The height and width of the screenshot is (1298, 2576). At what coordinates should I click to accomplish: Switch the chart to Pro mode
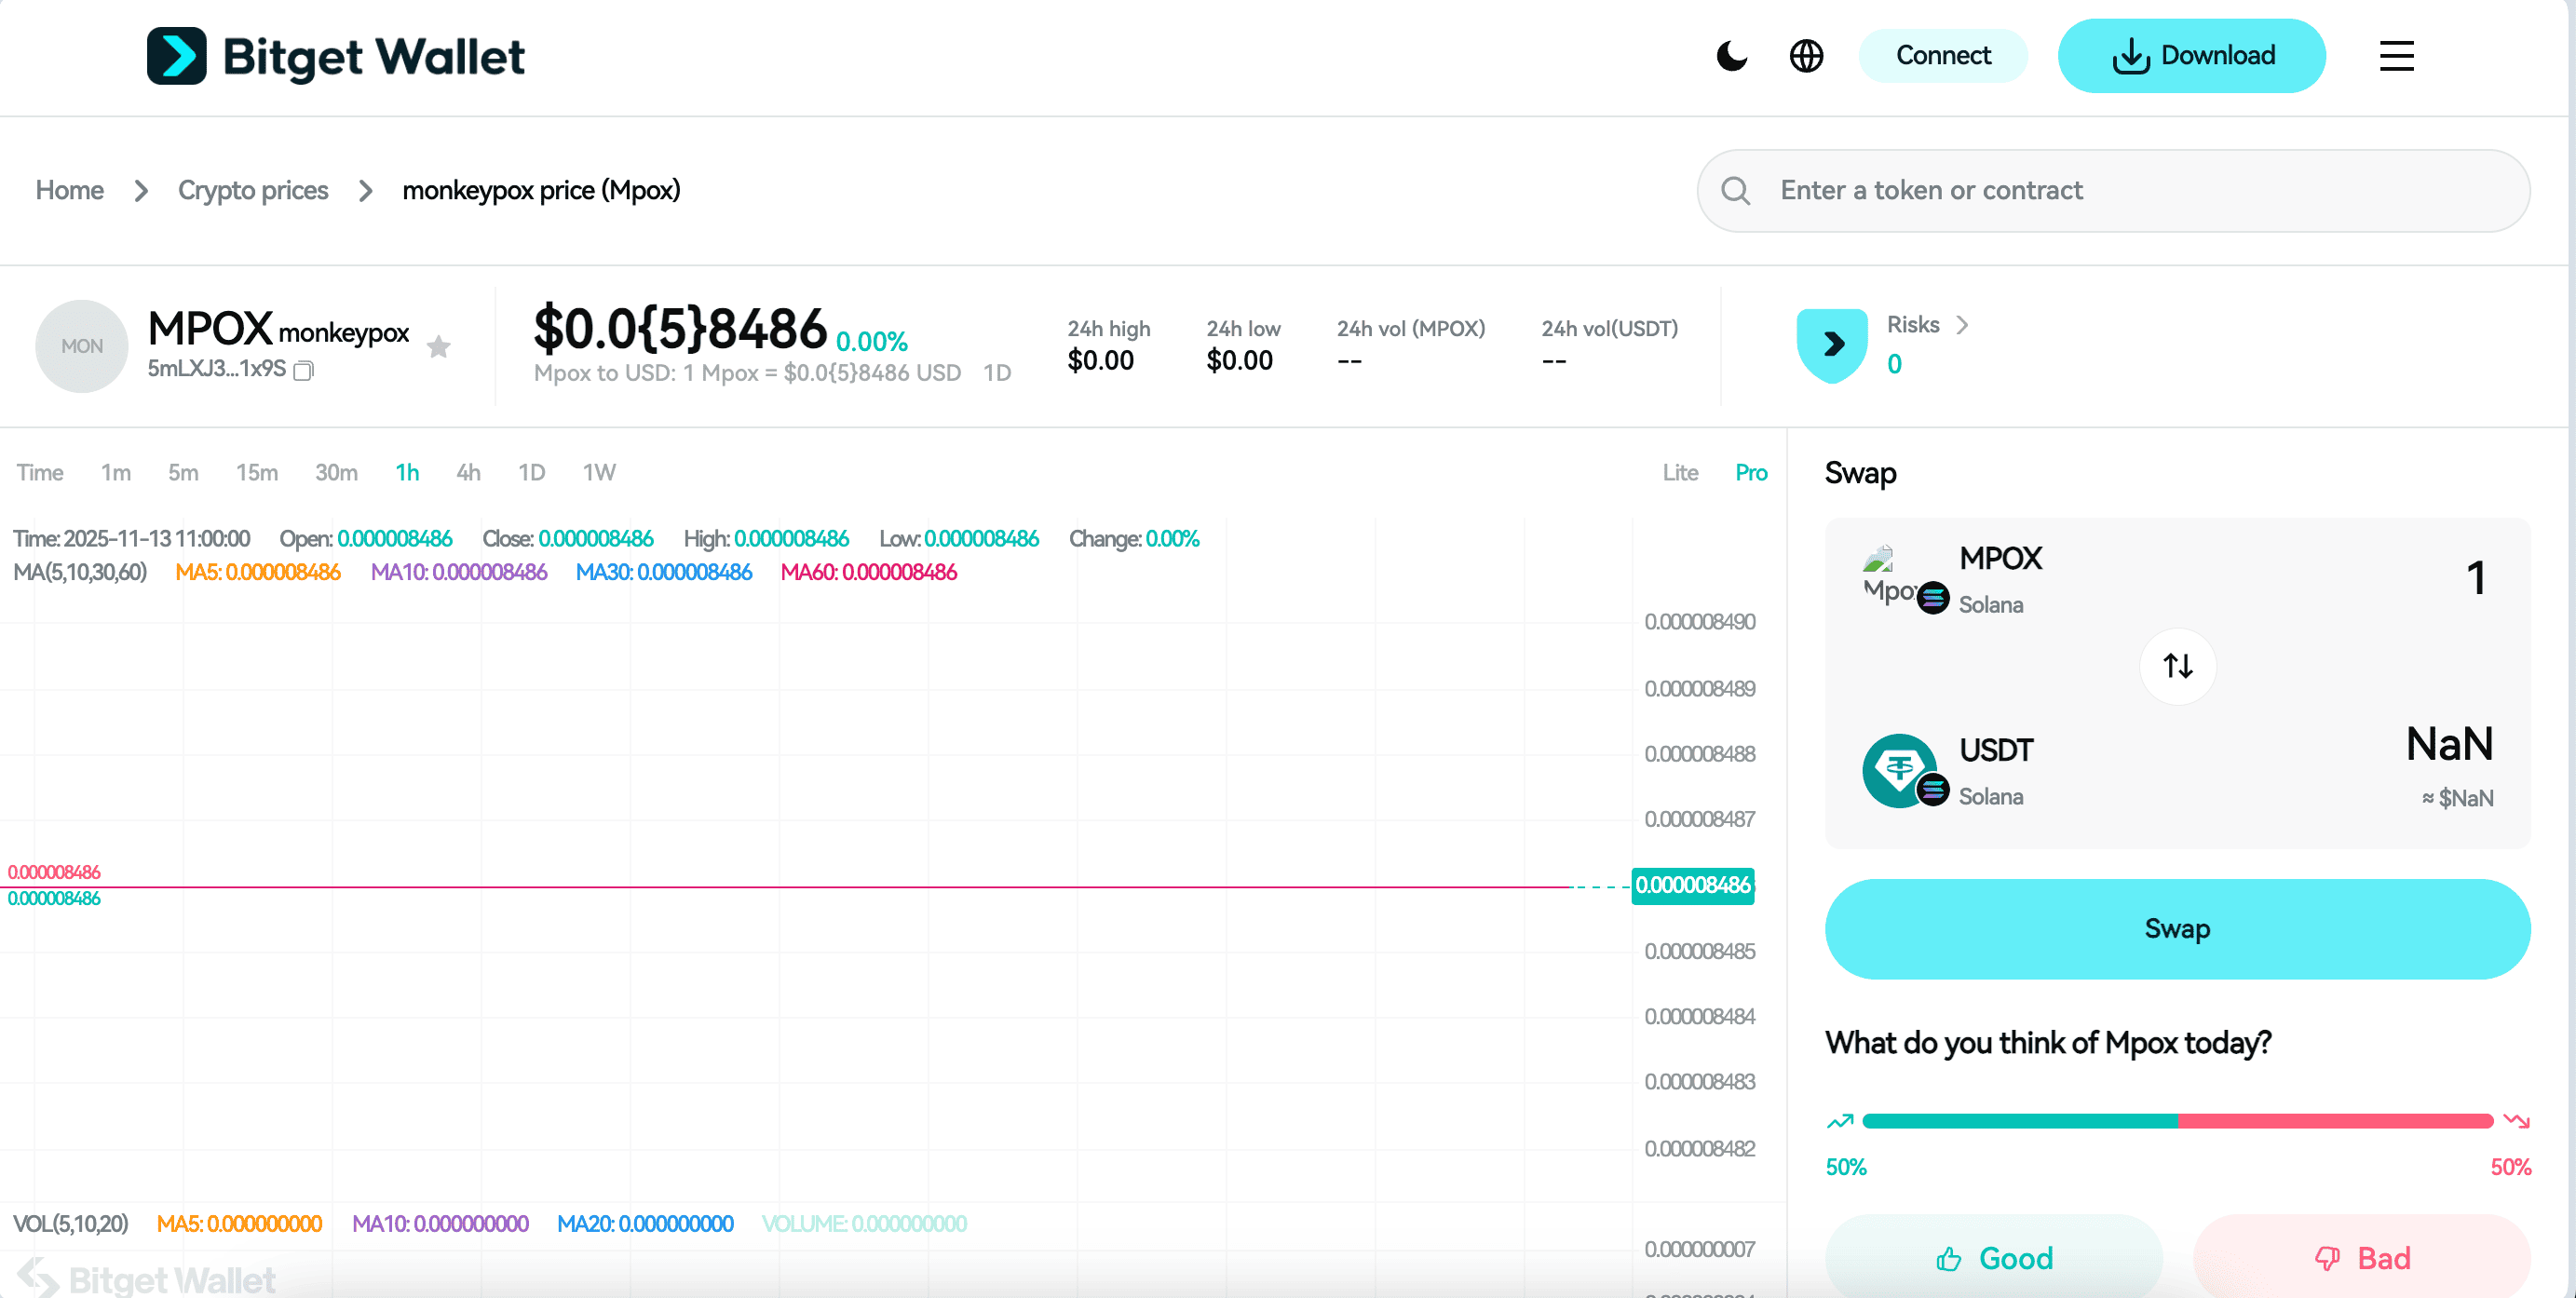[1751, 472]
